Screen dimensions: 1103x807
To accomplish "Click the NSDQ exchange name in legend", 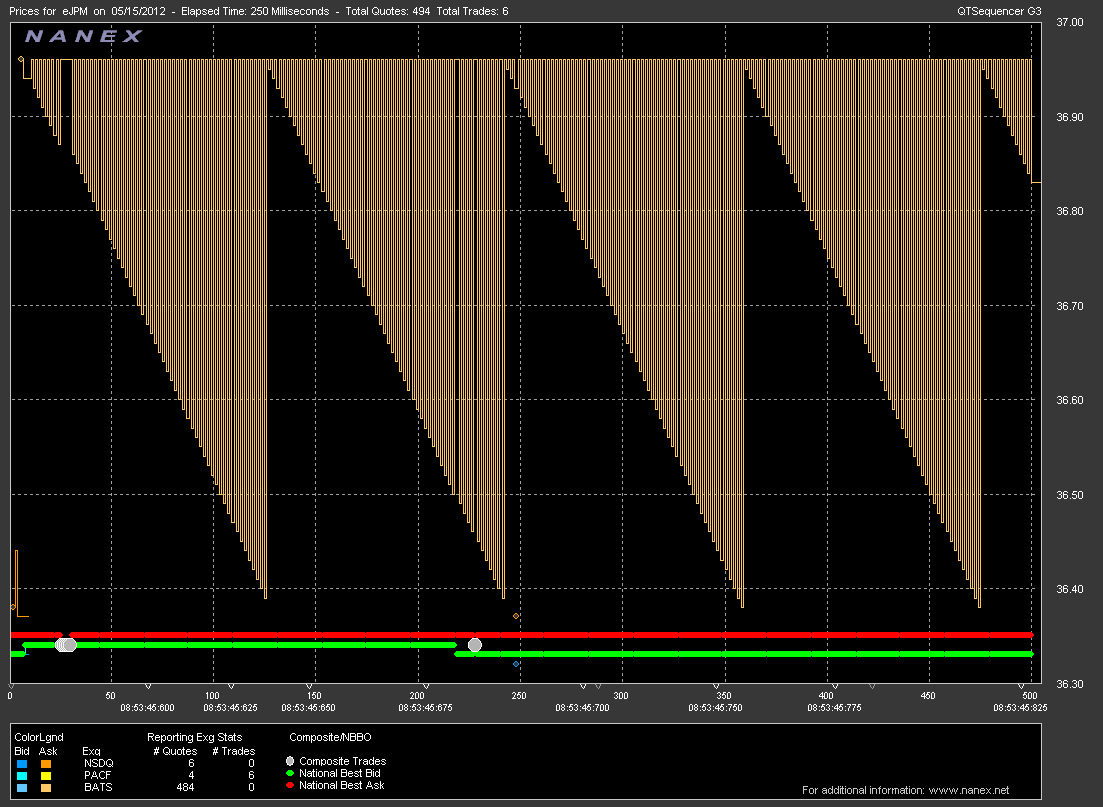I will pos(98,763).
